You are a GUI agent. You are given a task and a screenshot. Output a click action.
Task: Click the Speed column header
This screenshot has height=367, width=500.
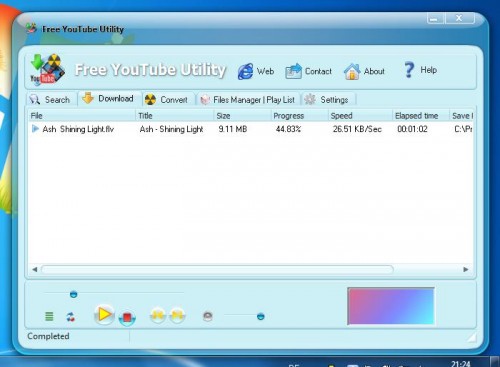(x=360, y=116)
